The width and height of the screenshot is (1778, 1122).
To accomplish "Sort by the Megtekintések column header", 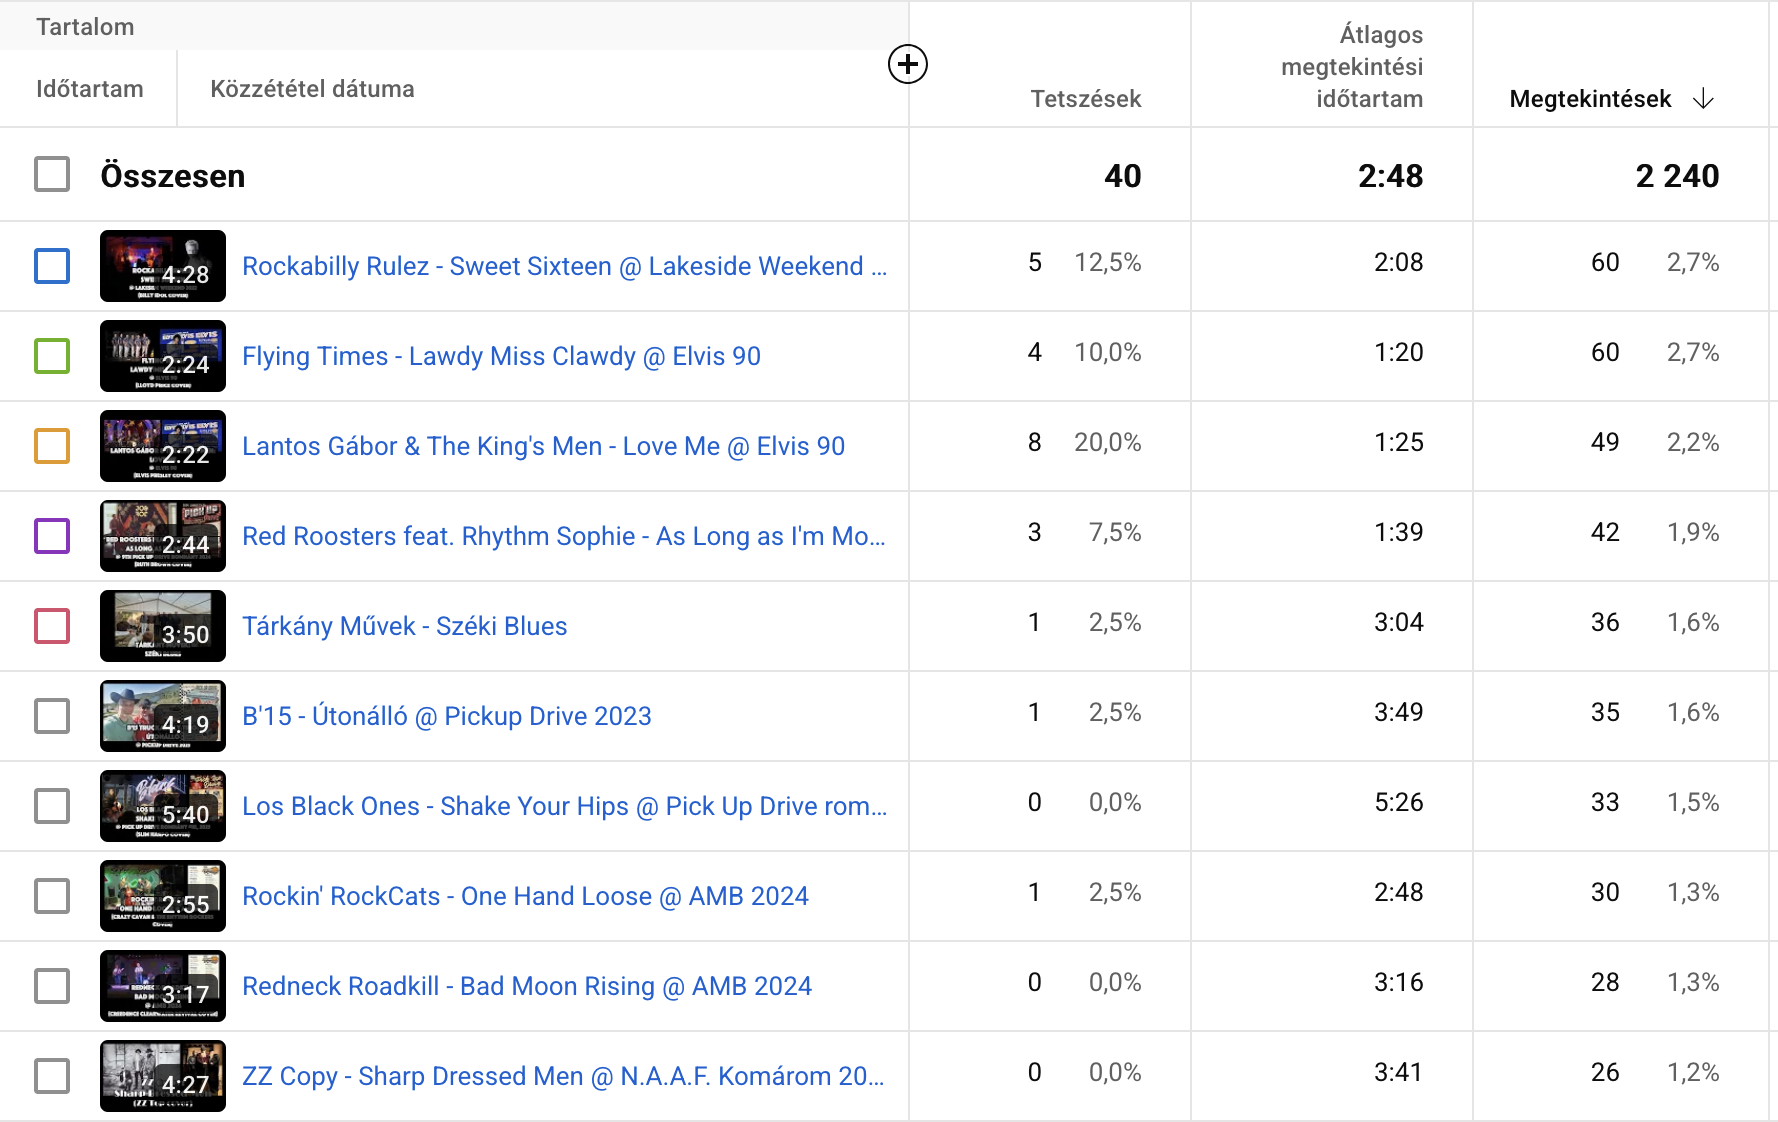I will (x=1589, y=99).
